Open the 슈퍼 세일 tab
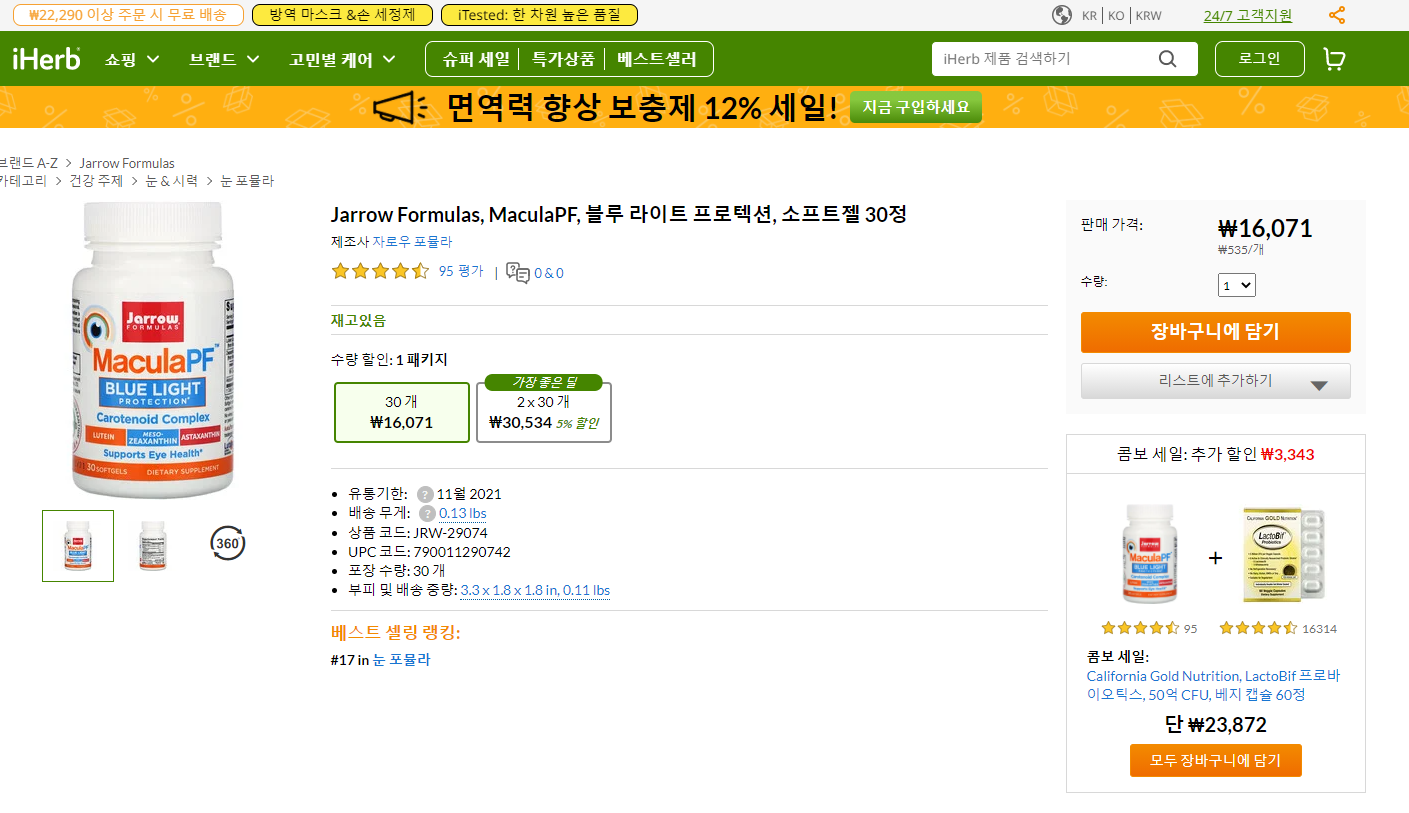 [476, 59]
